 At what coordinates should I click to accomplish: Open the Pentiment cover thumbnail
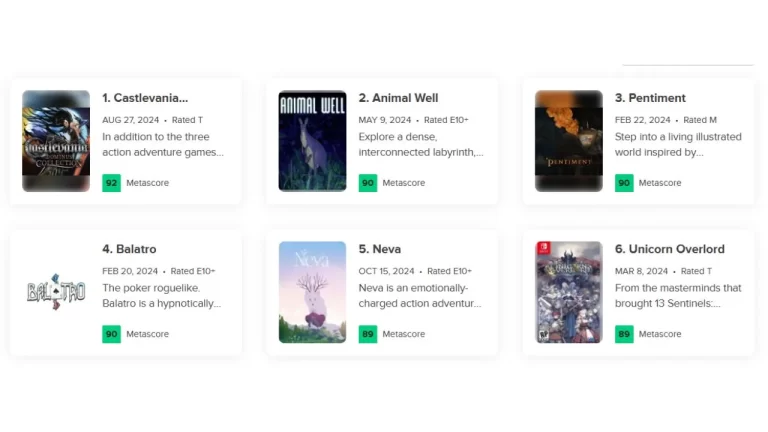click(568, 141)
